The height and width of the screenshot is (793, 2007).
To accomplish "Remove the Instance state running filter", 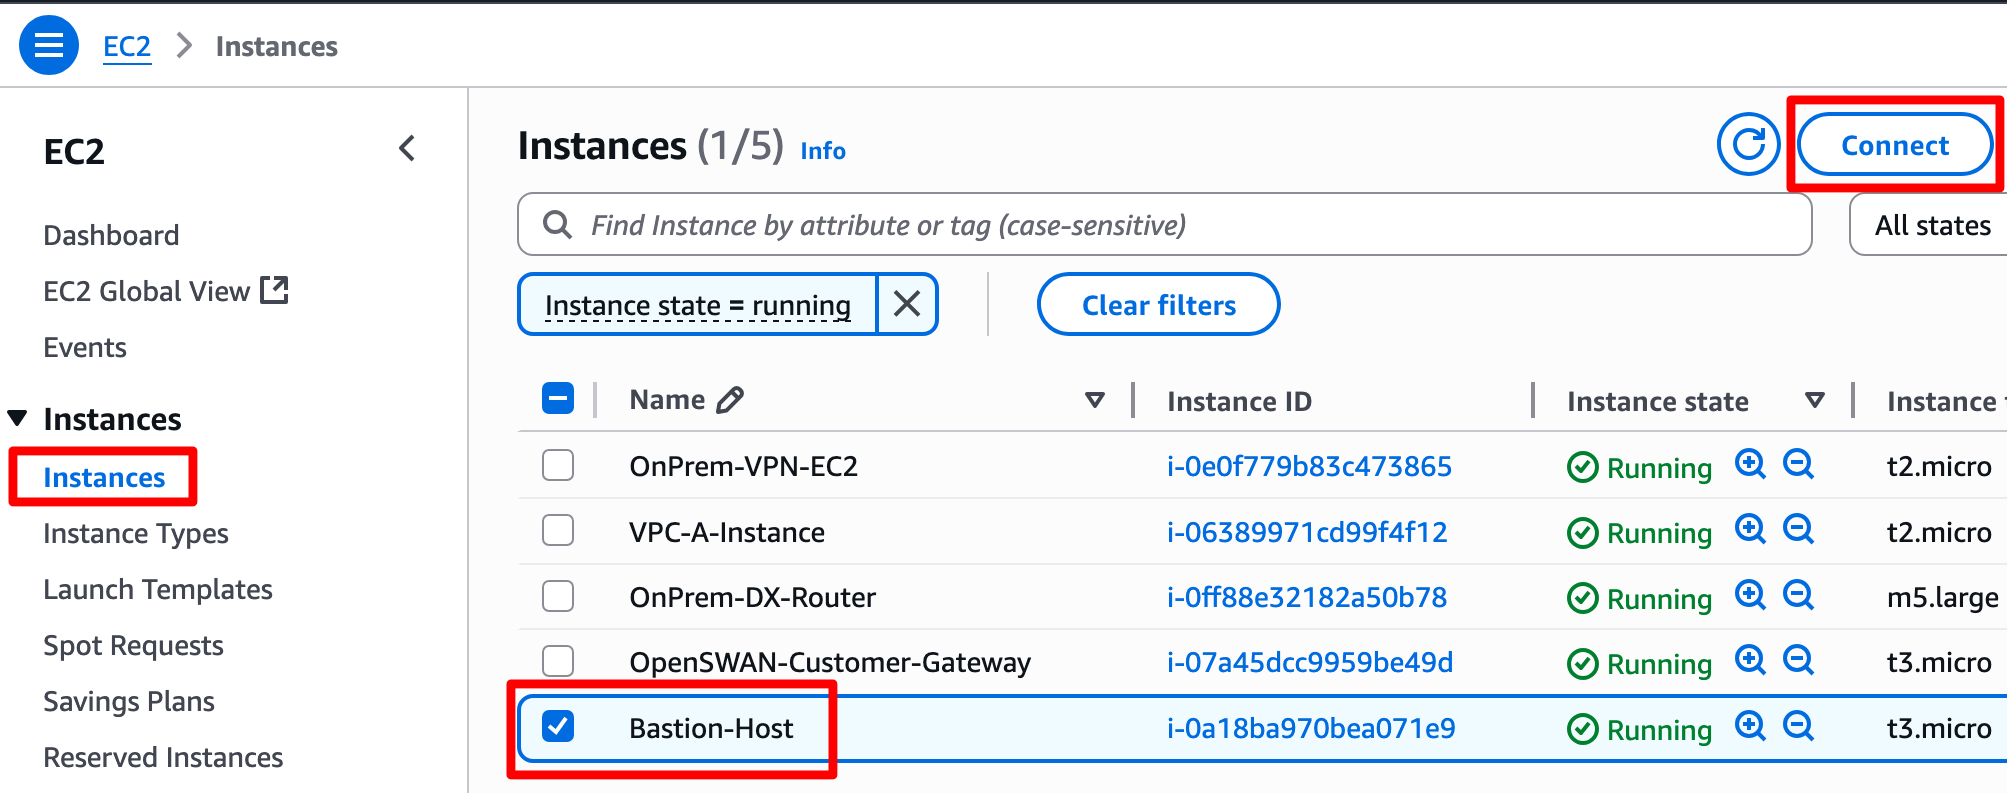I will click(x=907, y=304).
